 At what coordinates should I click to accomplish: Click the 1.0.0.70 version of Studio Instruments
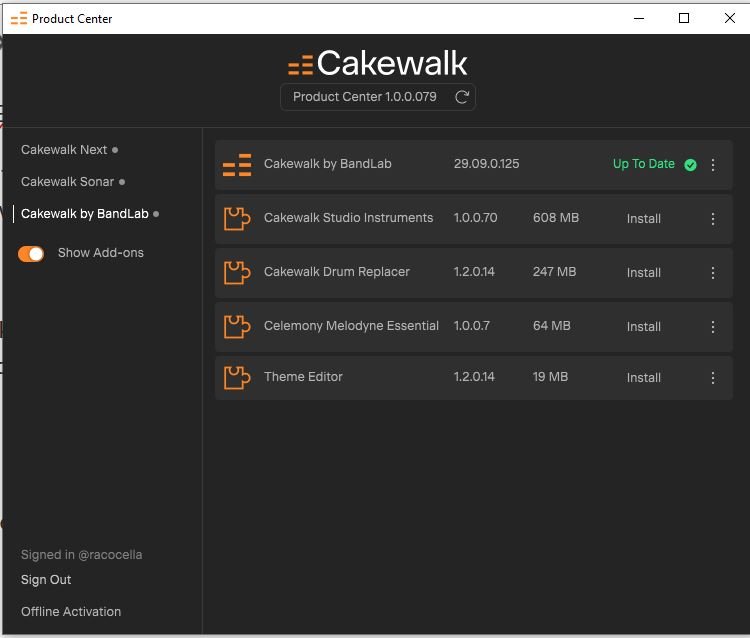(x=475, y=218)
